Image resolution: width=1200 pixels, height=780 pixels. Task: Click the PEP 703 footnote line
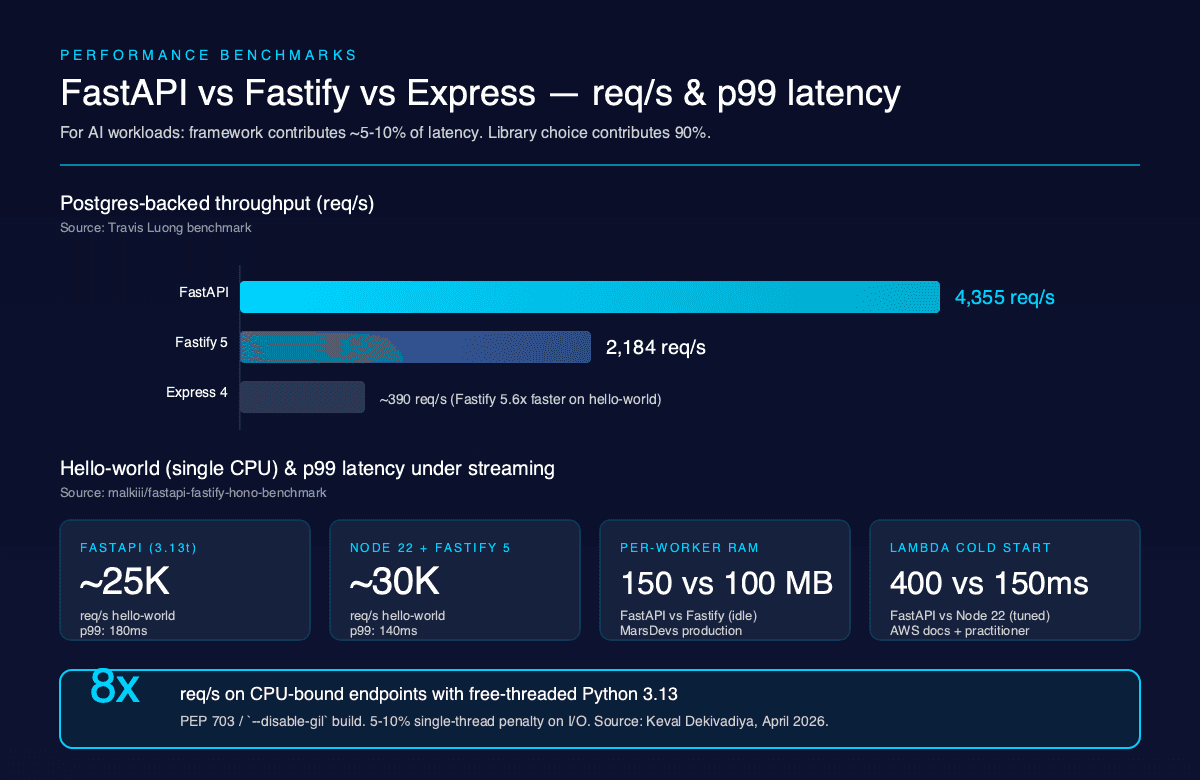pyautogui.click(x=504, y=721)
